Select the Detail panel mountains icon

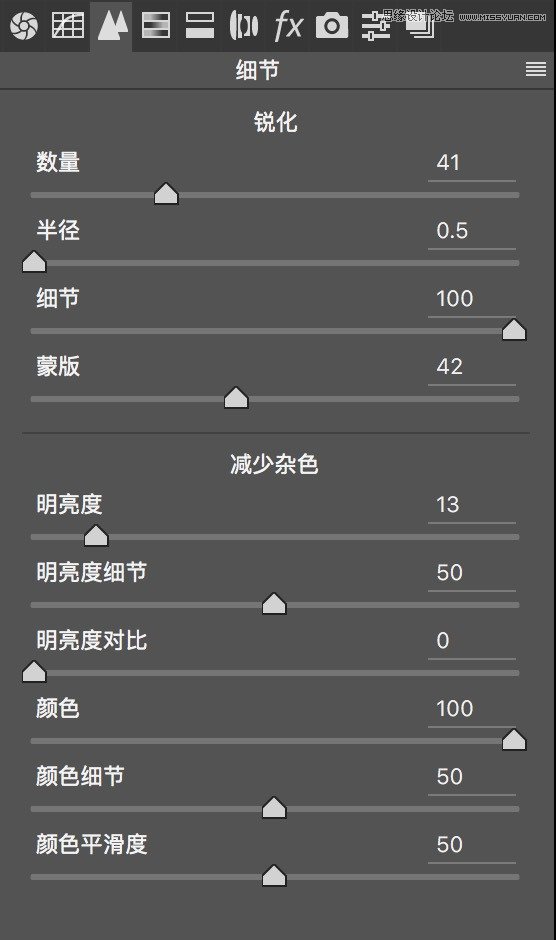pyautogui.click(x=112, y=25)
